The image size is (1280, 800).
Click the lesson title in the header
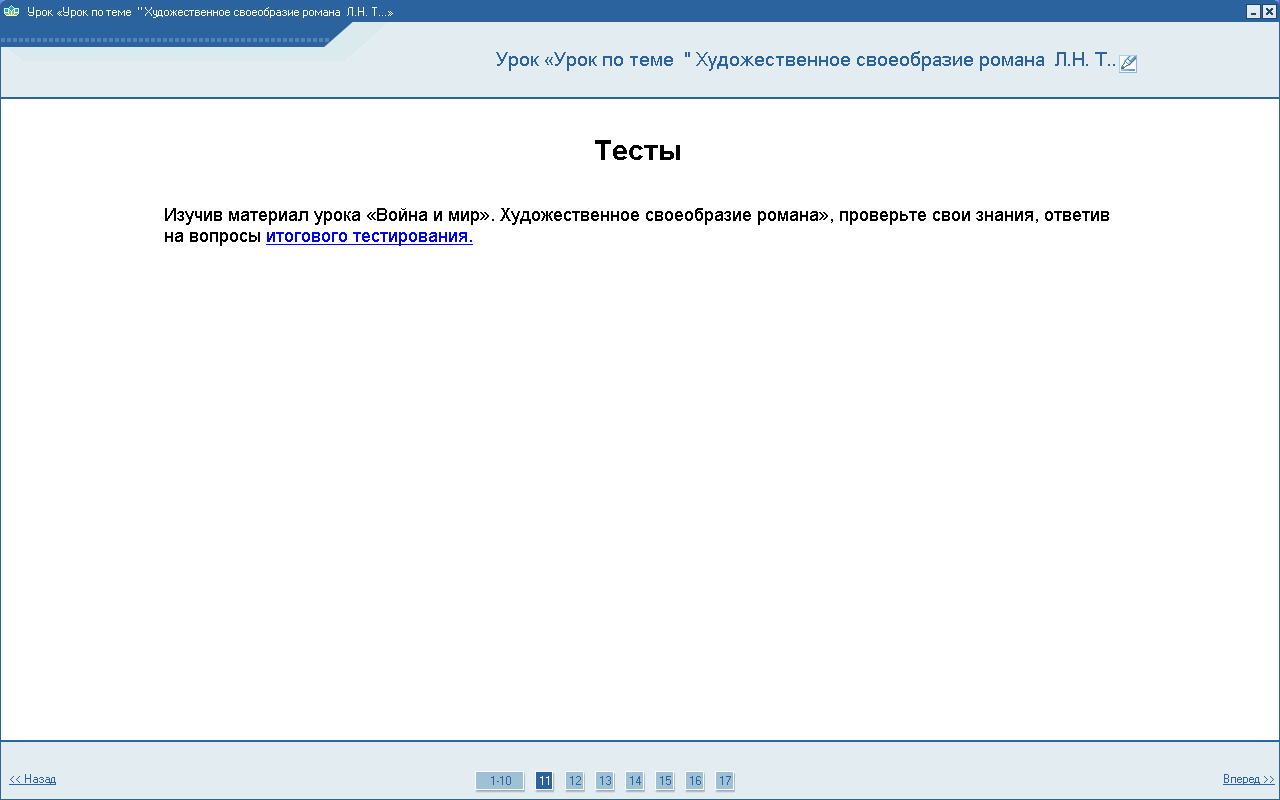click(805, 60)
